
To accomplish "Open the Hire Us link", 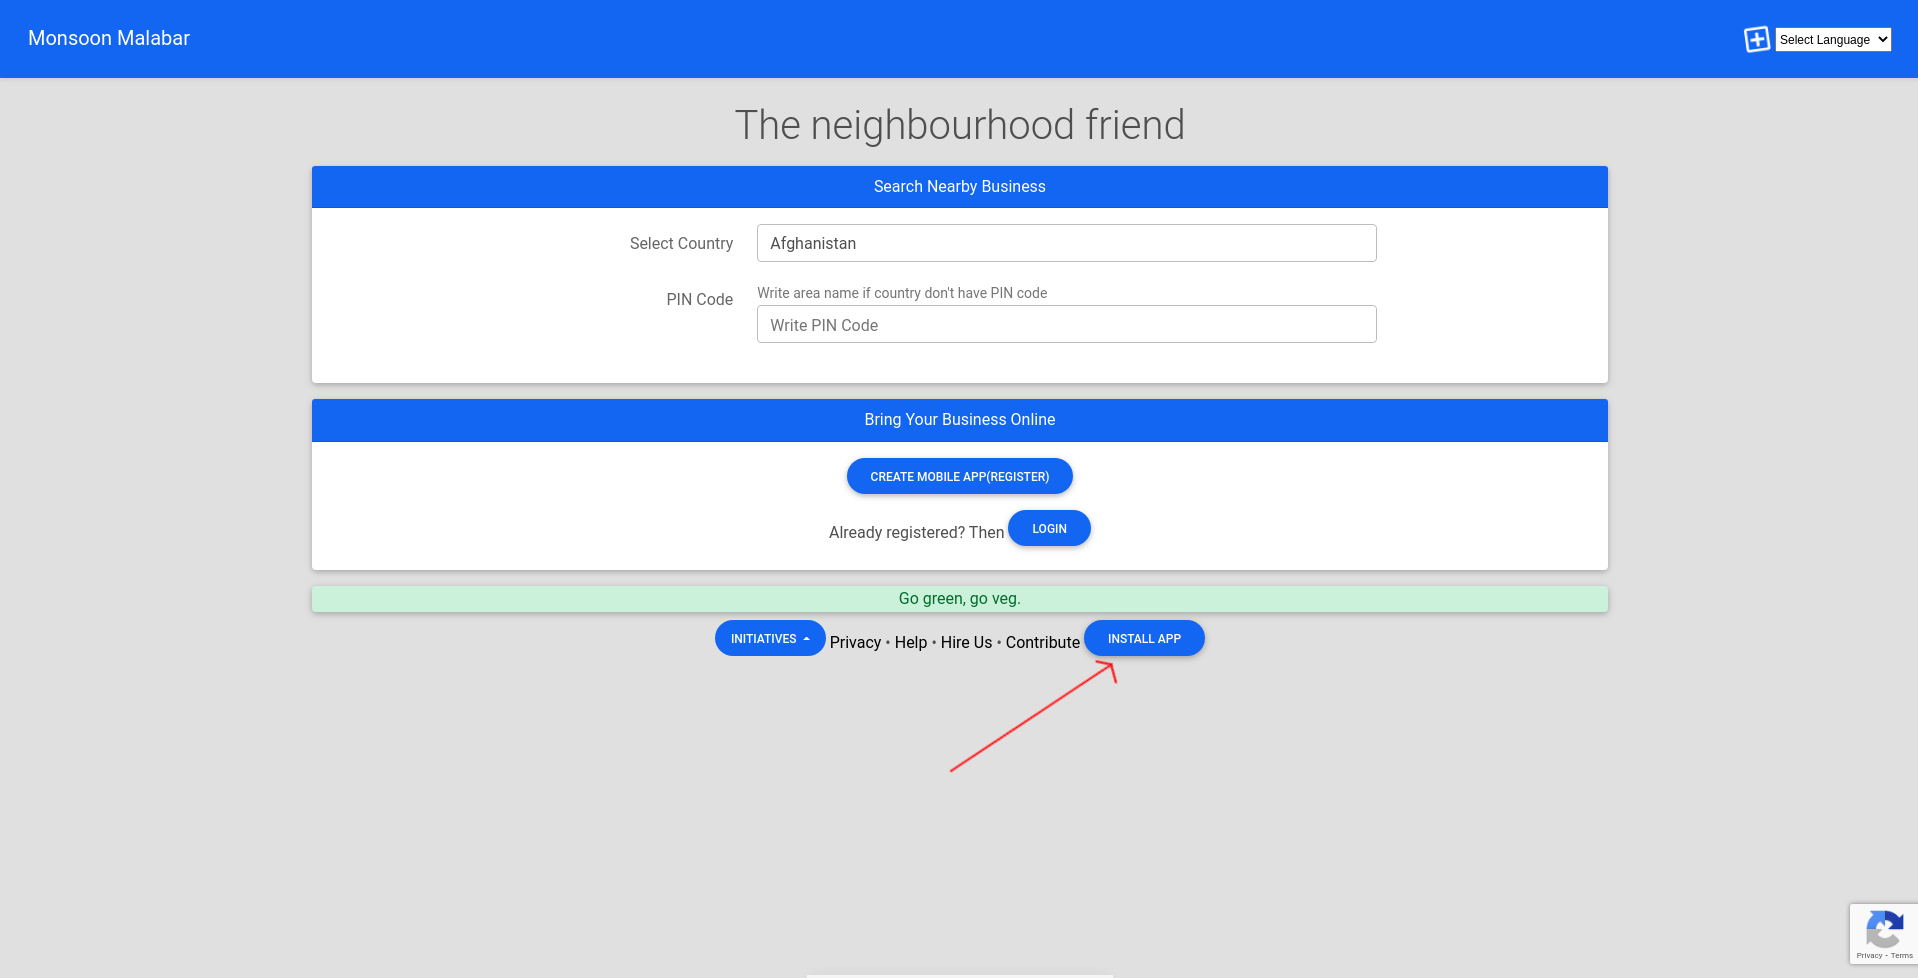I will [x=966, y=642].
